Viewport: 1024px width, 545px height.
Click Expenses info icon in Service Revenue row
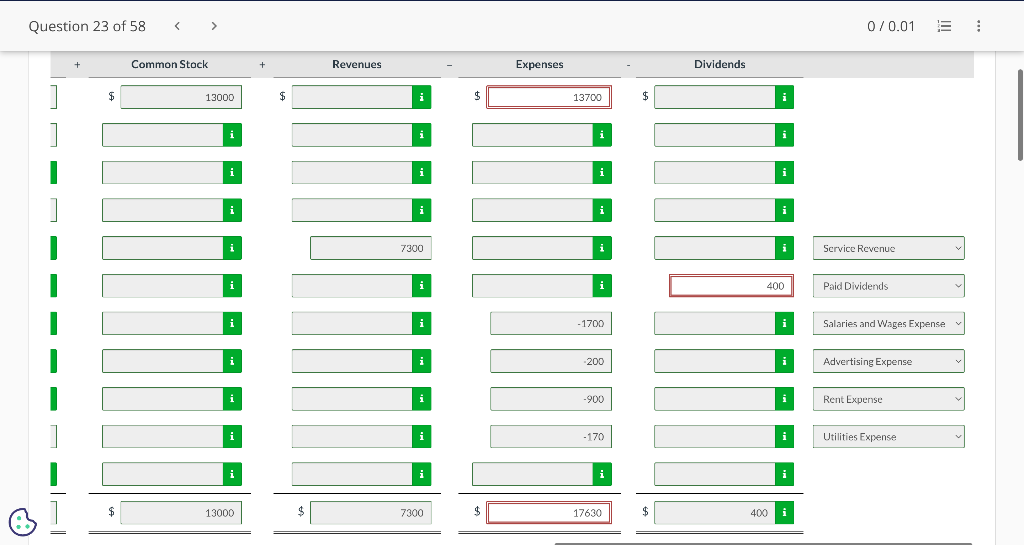click(601, 248)
